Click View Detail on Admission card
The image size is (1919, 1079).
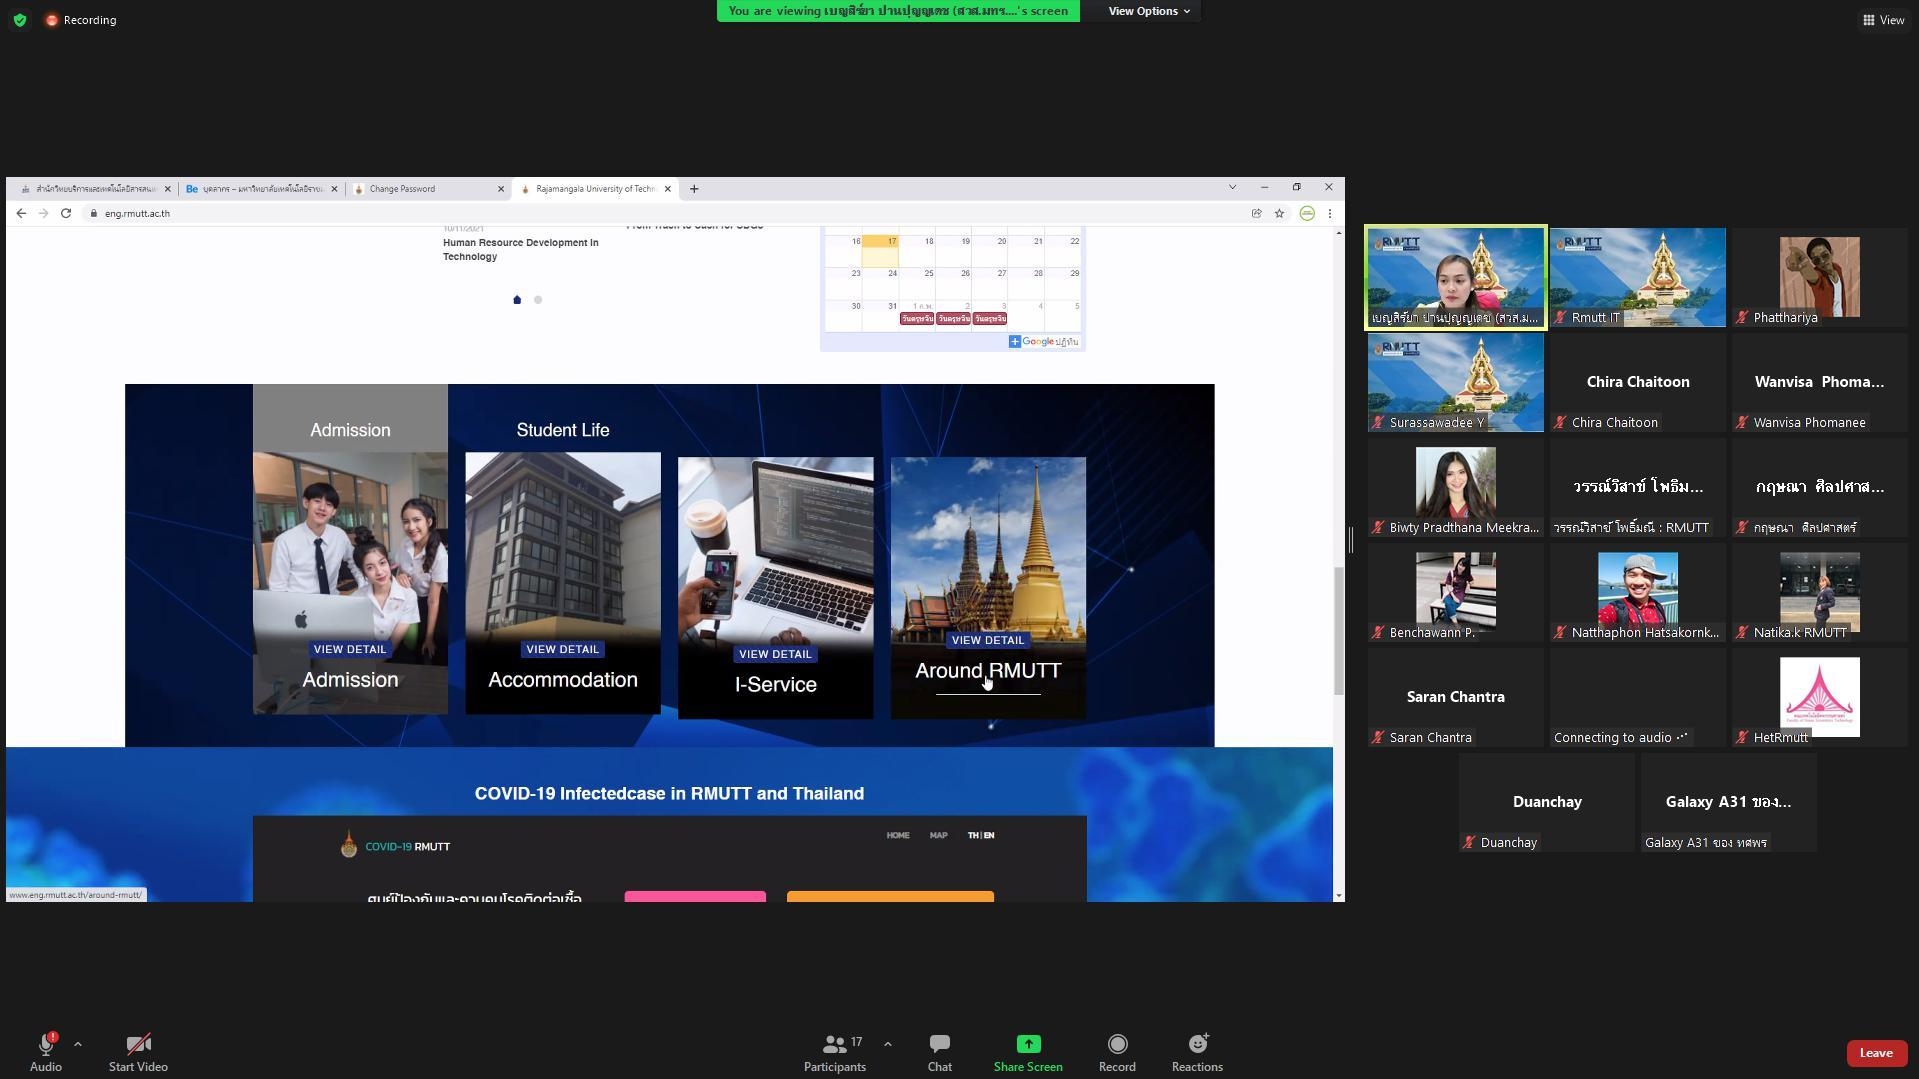pyautogui.click(x=350, y=649)
